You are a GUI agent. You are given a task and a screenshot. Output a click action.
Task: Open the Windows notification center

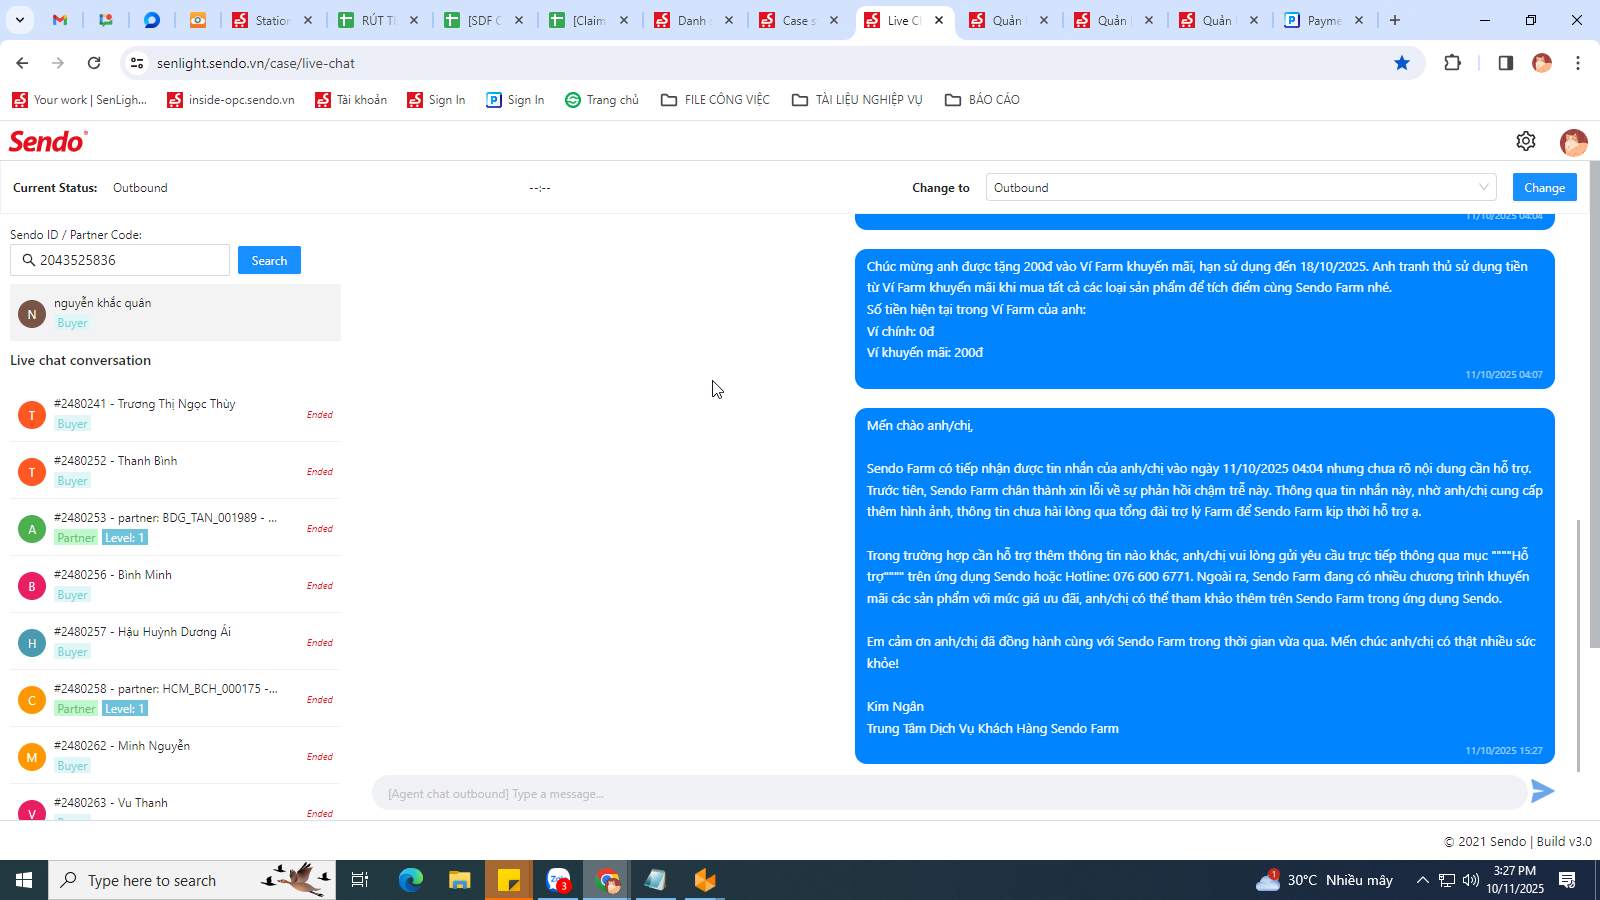pos(1567,880)
